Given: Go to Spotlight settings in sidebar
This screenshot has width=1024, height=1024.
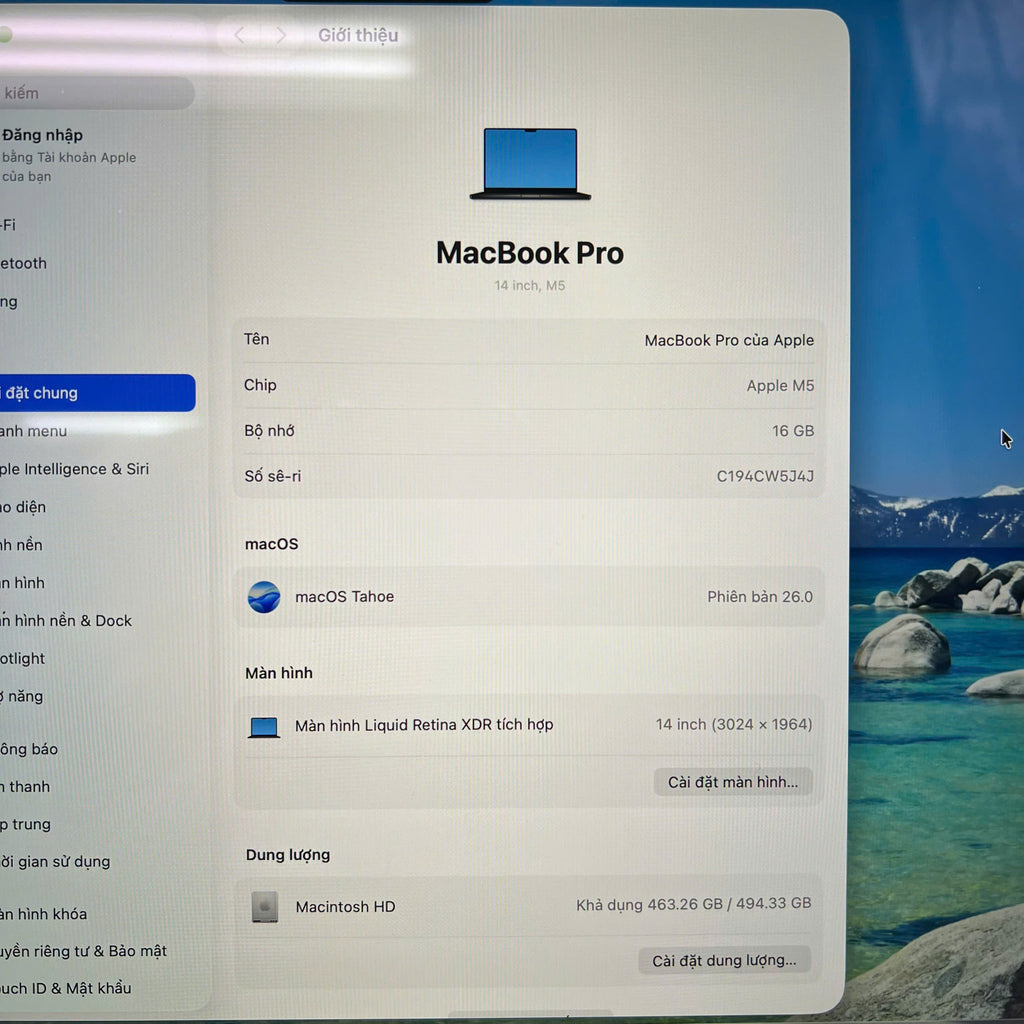Looking at the screenshot, I should tap(24, 659).
